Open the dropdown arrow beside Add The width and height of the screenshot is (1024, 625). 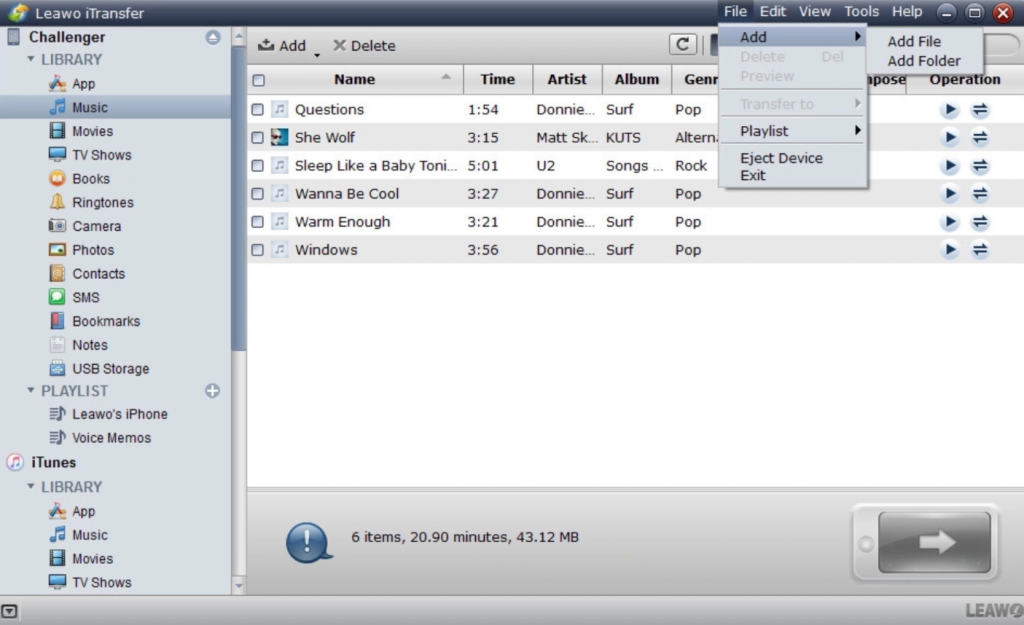(317, 54)
